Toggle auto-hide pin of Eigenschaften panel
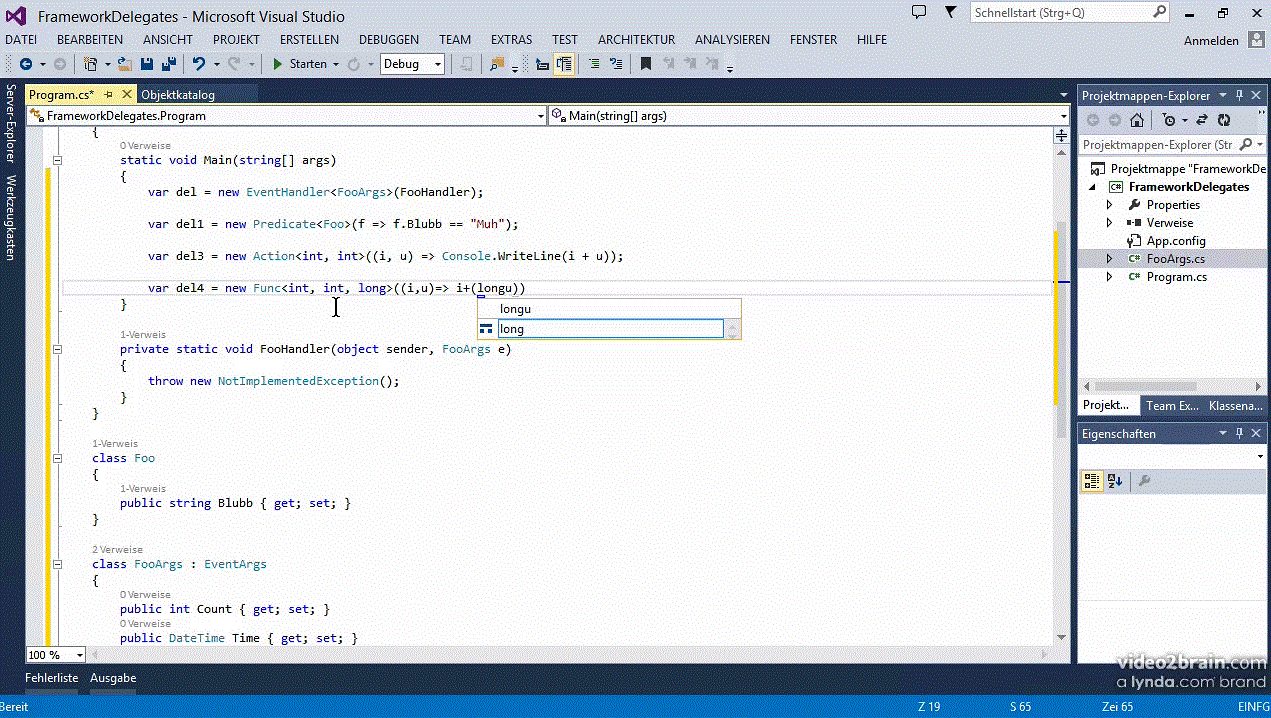This screenshot has height=718, width=1271. 1239,434
